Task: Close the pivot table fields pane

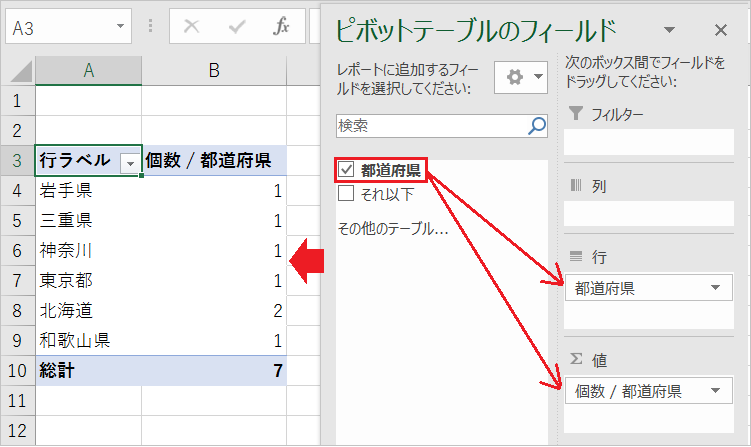Action: click(x=720, y=30)
